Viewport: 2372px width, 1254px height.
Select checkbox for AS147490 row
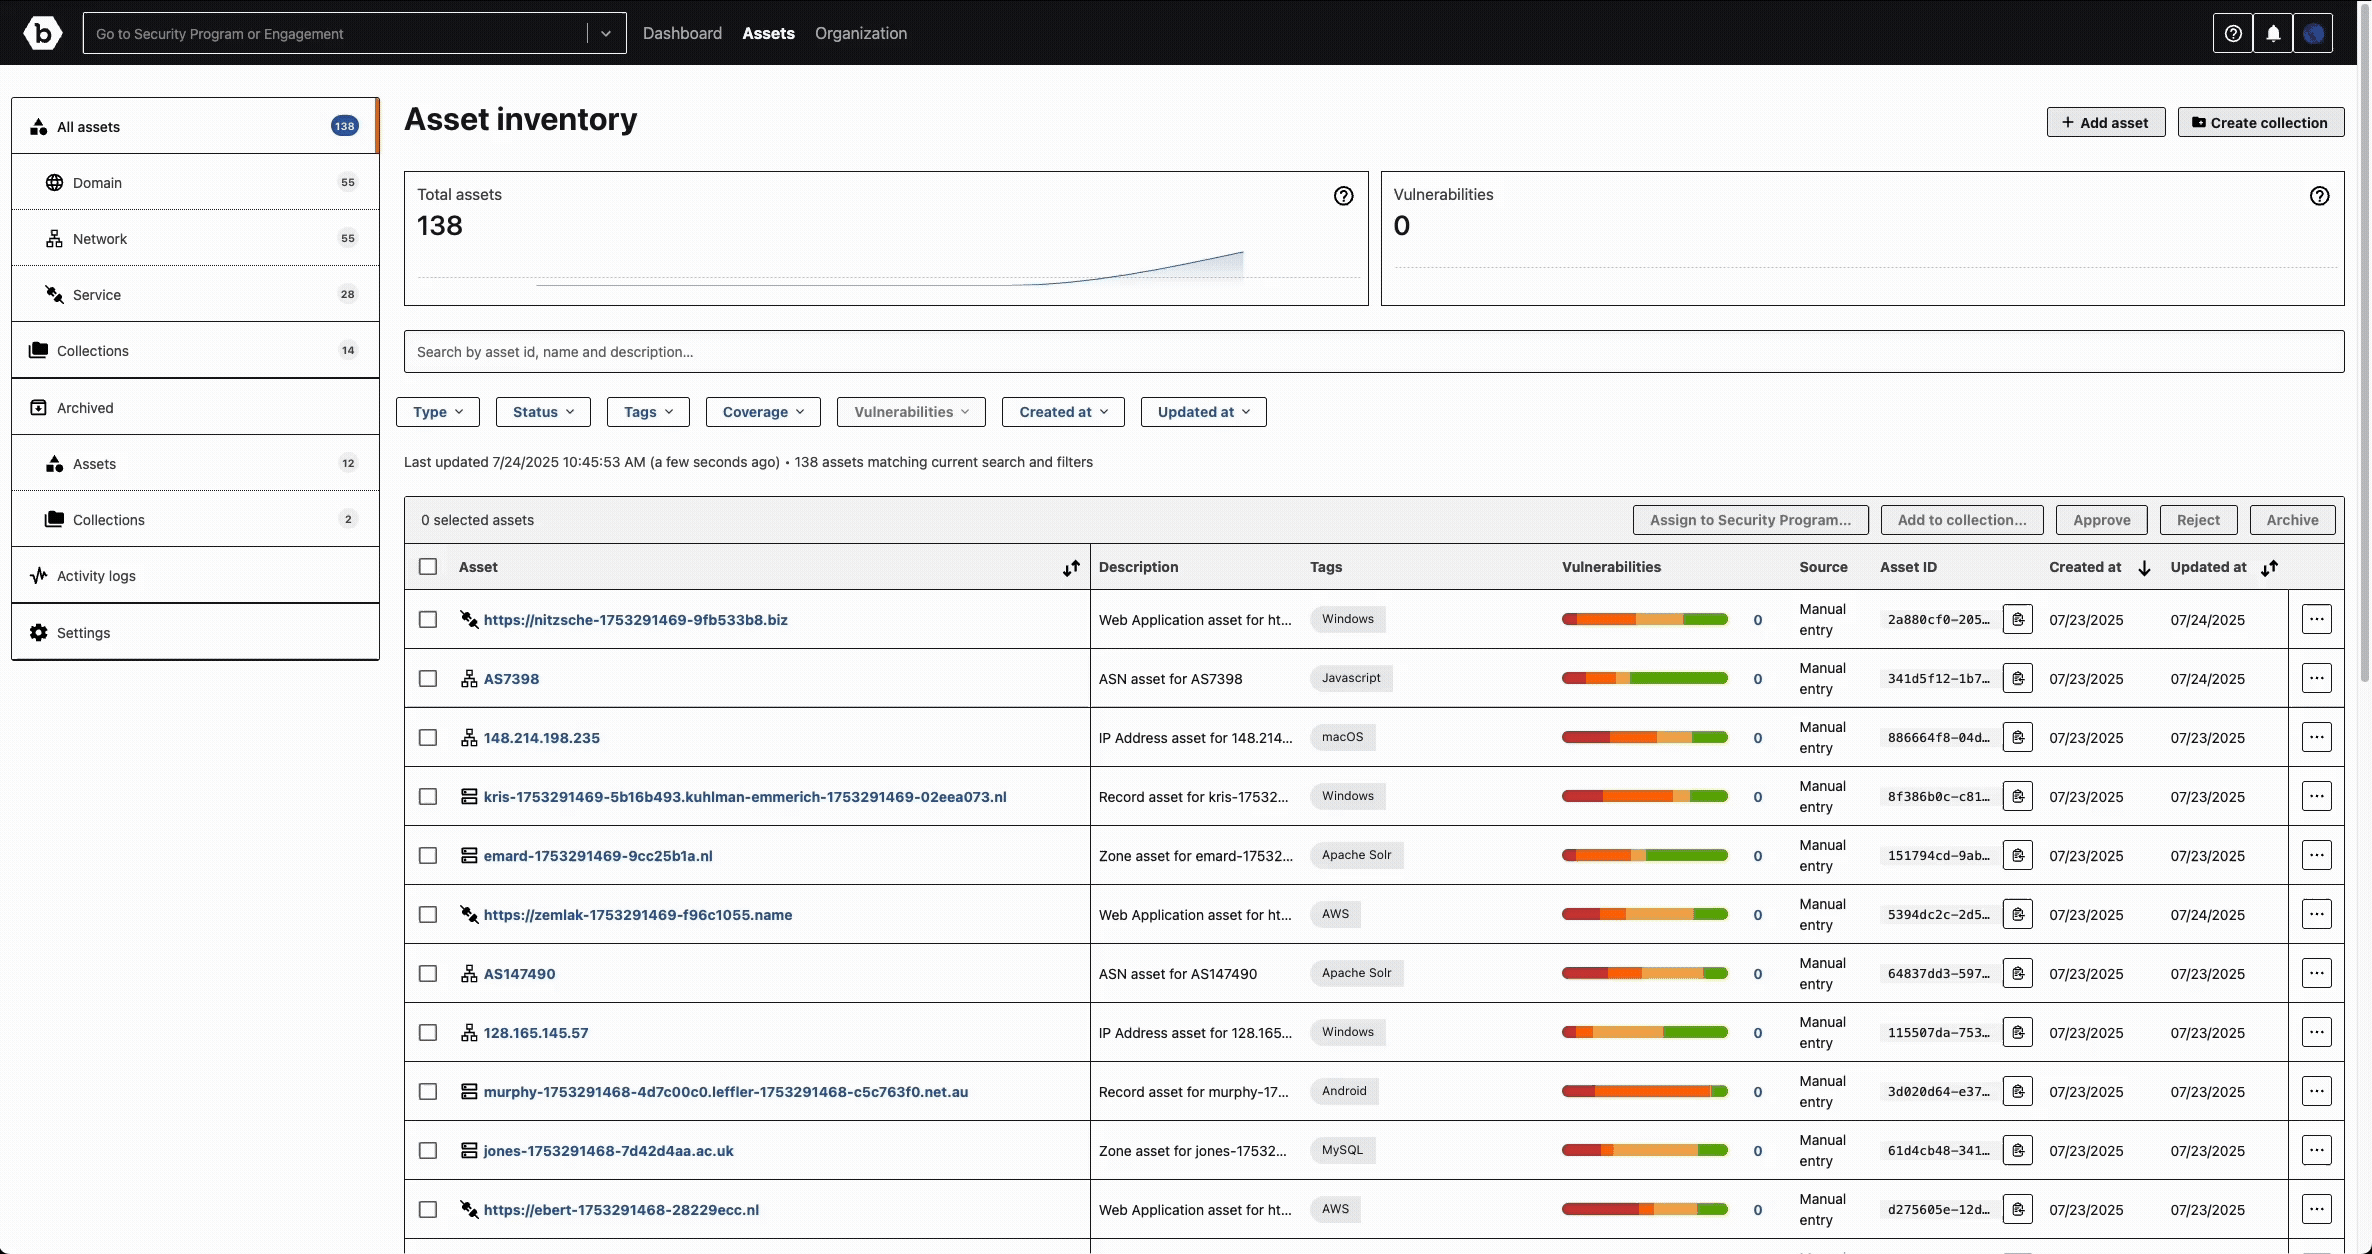(428, 974)
